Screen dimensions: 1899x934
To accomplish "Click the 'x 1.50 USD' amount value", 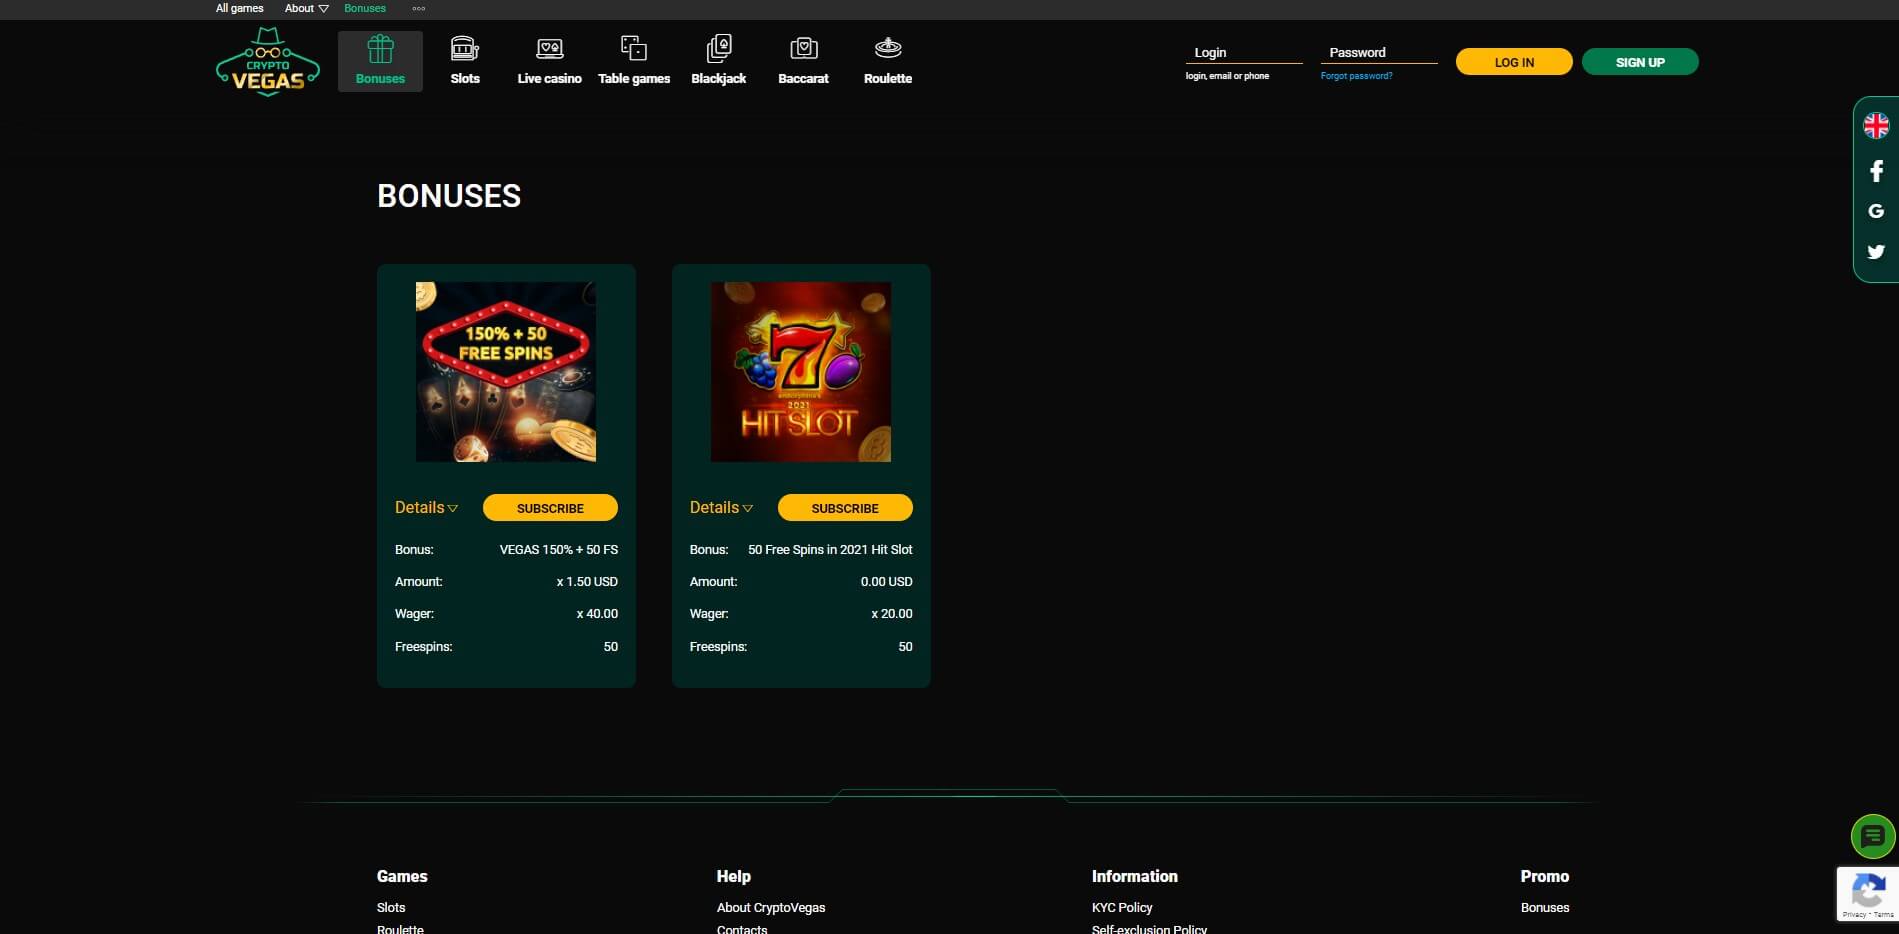I will [x=587, y=582].
